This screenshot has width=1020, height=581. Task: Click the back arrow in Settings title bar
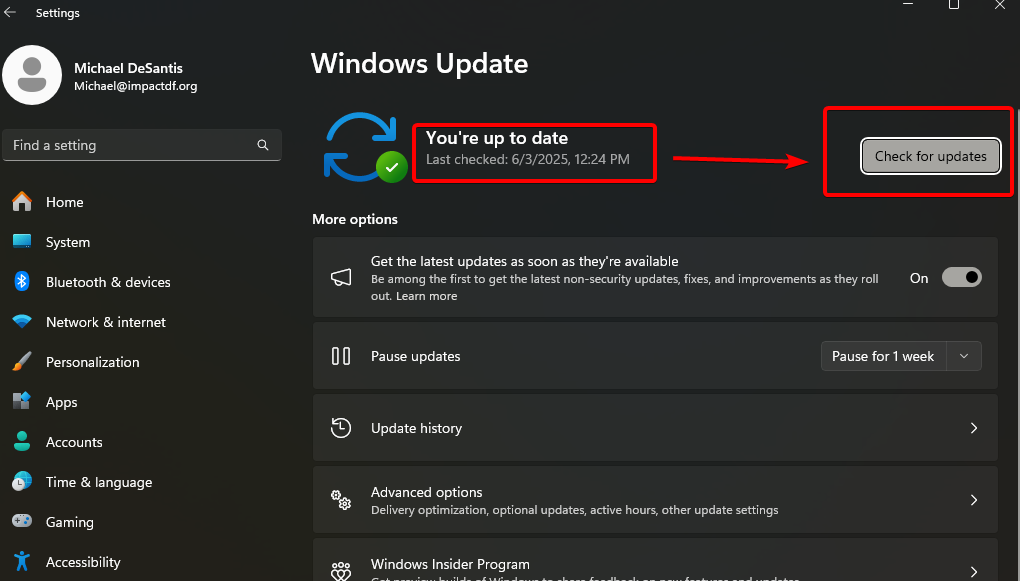(10, 12)
